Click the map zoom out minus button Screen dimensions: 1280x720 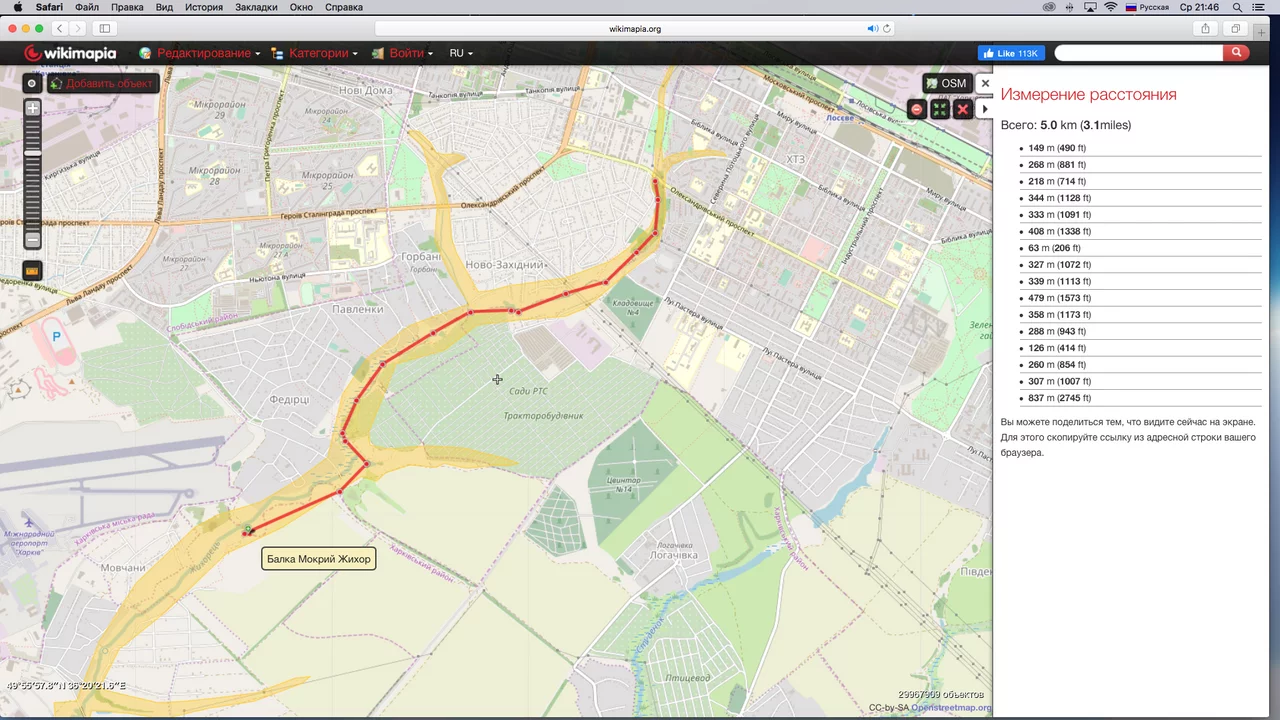click(x=33, y=240)
